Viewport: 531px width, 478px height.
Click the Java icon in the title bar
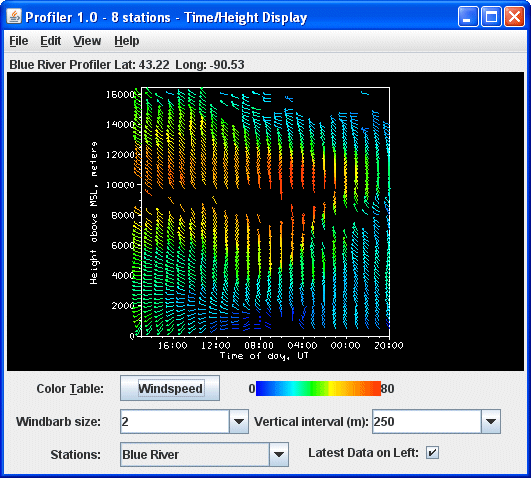coord(14,16)
